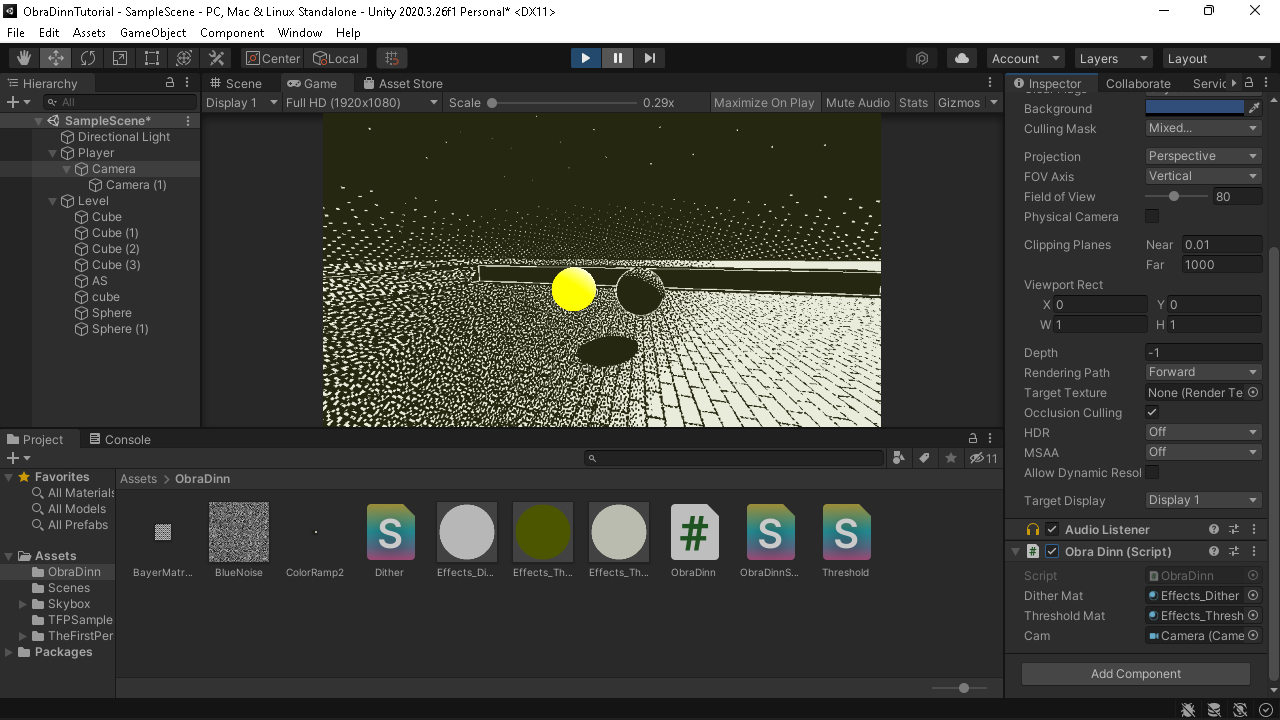
Task: Open Unity Collab history icon
Action: pyautogui.click(x=922, y=58)
